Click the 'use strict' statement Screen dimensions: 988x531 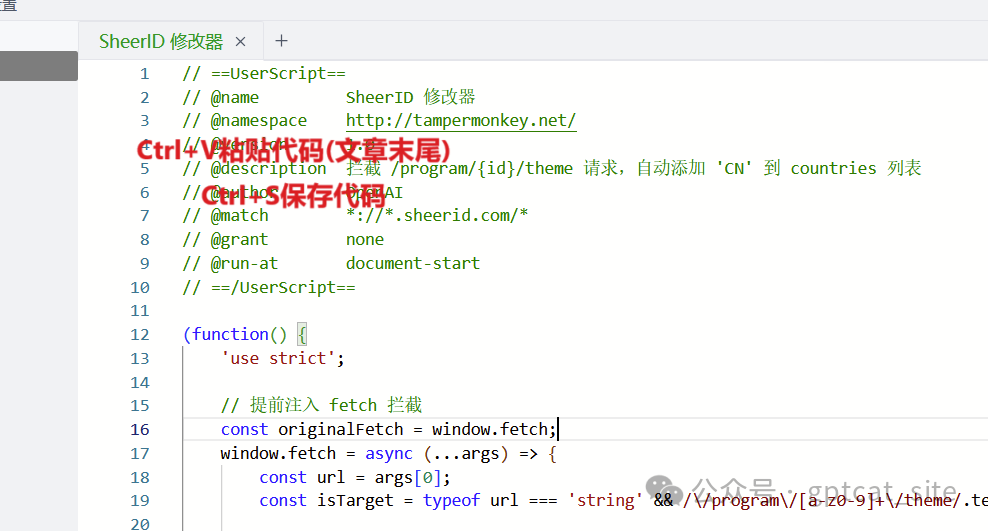282,358
